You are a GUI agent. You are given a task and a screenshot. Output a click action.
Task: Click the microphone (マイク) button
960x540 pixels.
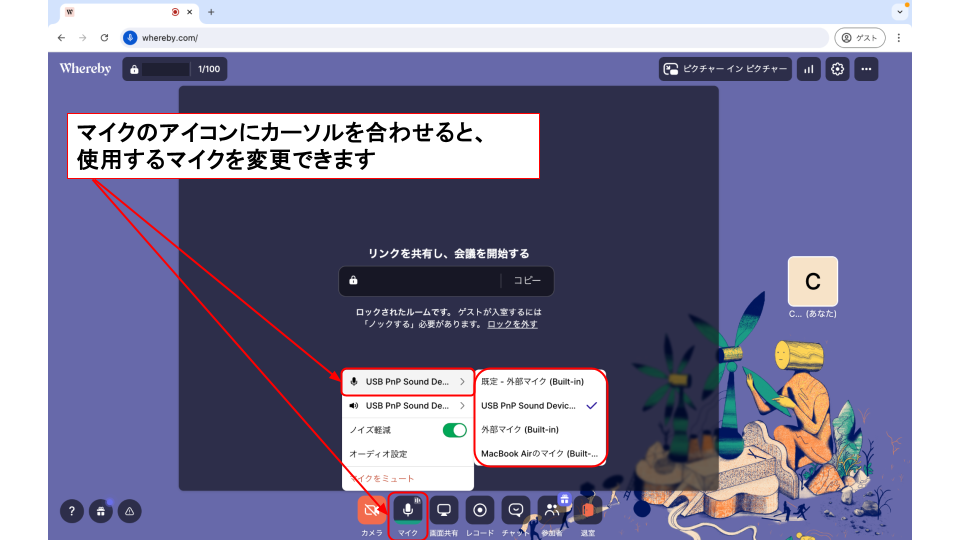[408, 510]
